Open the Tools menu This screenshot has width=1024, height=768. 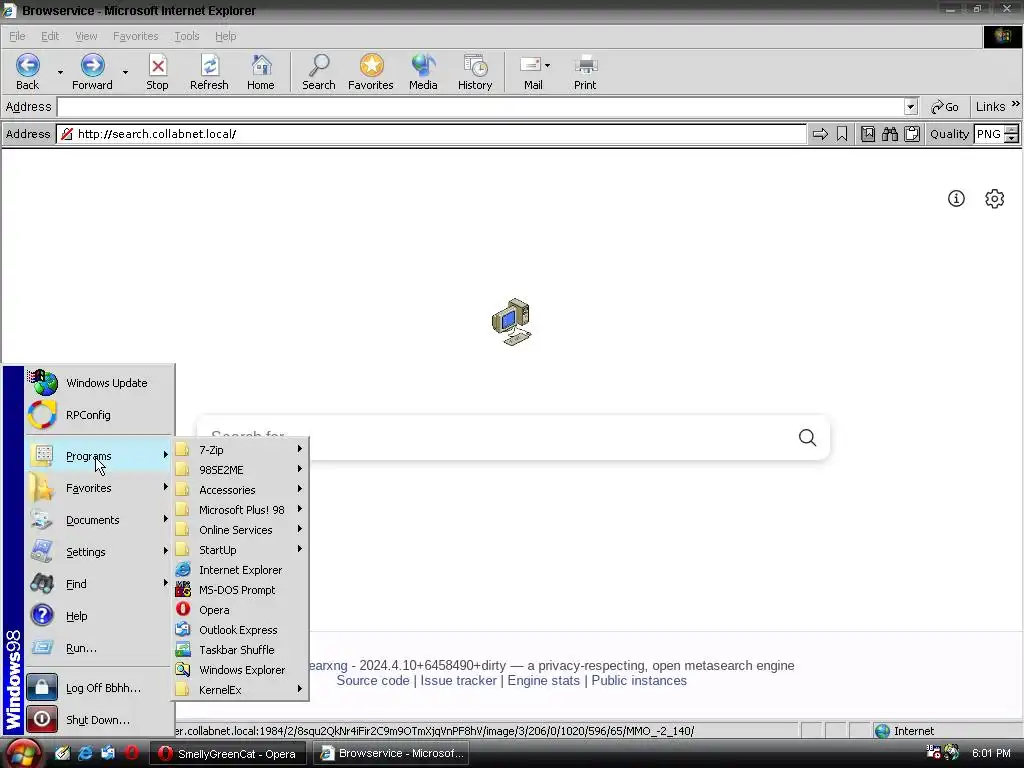(x=187, y=36)
